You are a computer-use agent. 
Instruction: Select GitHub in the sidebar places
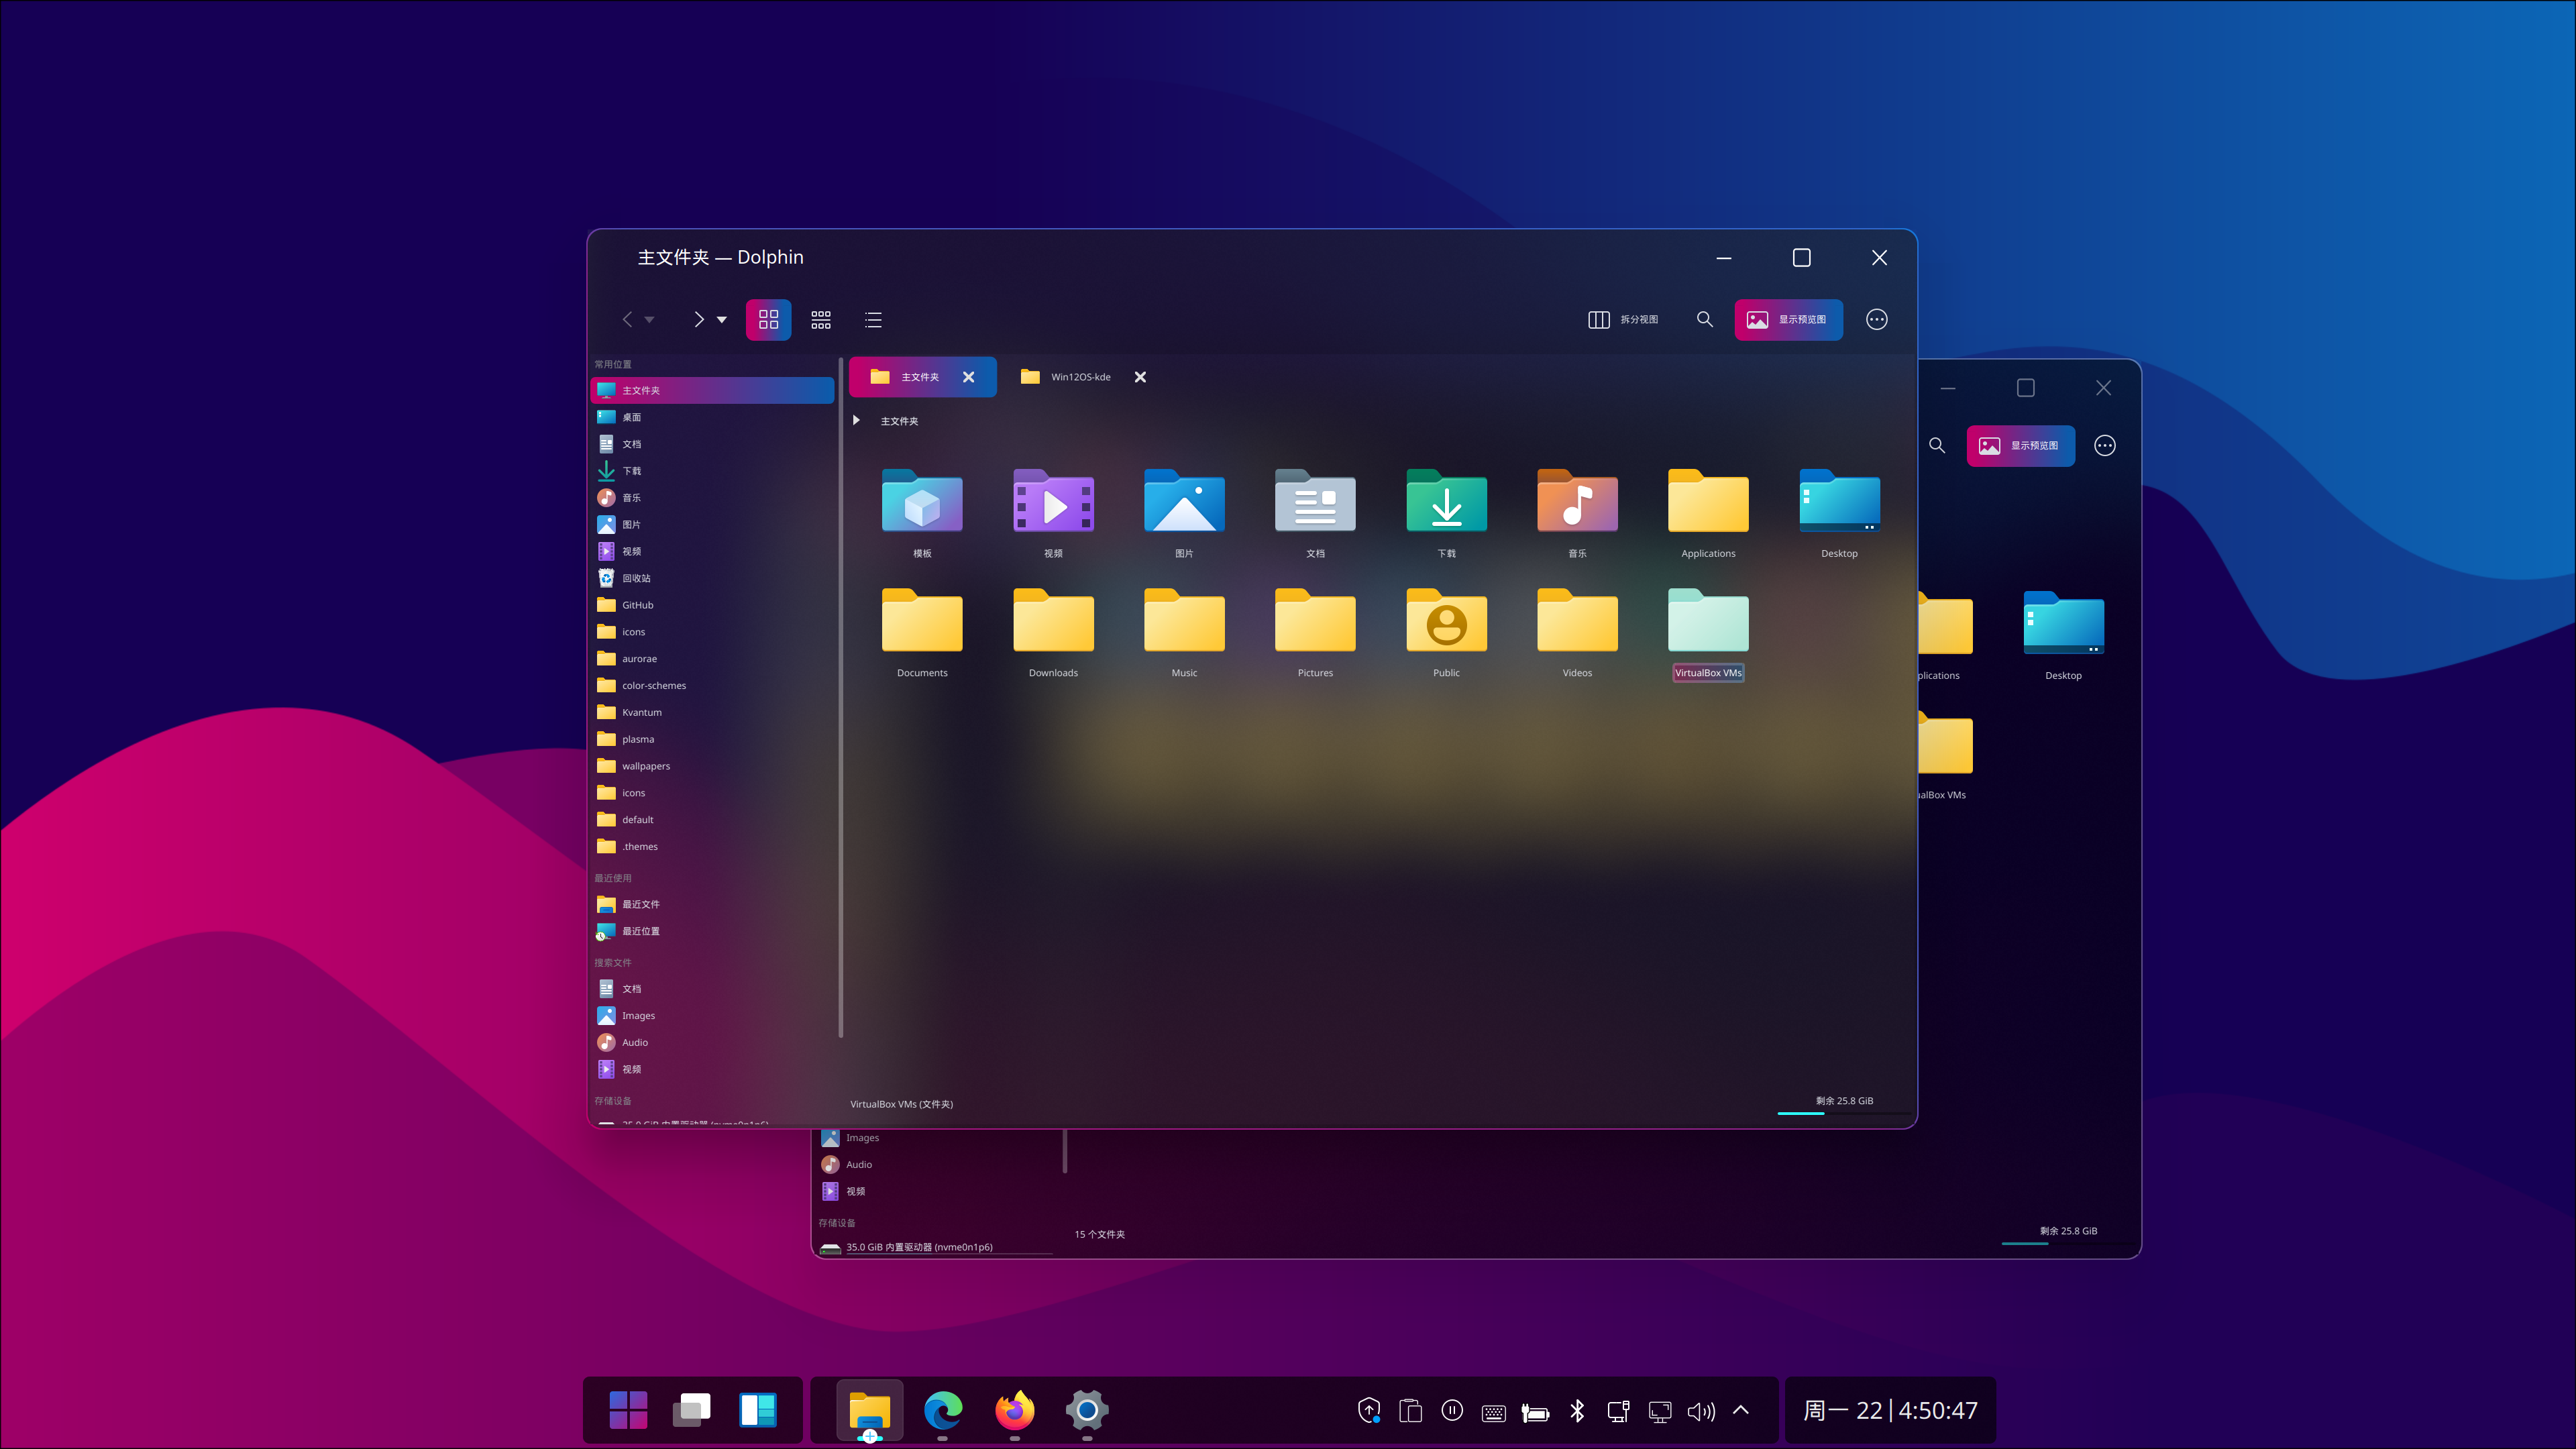712,605
